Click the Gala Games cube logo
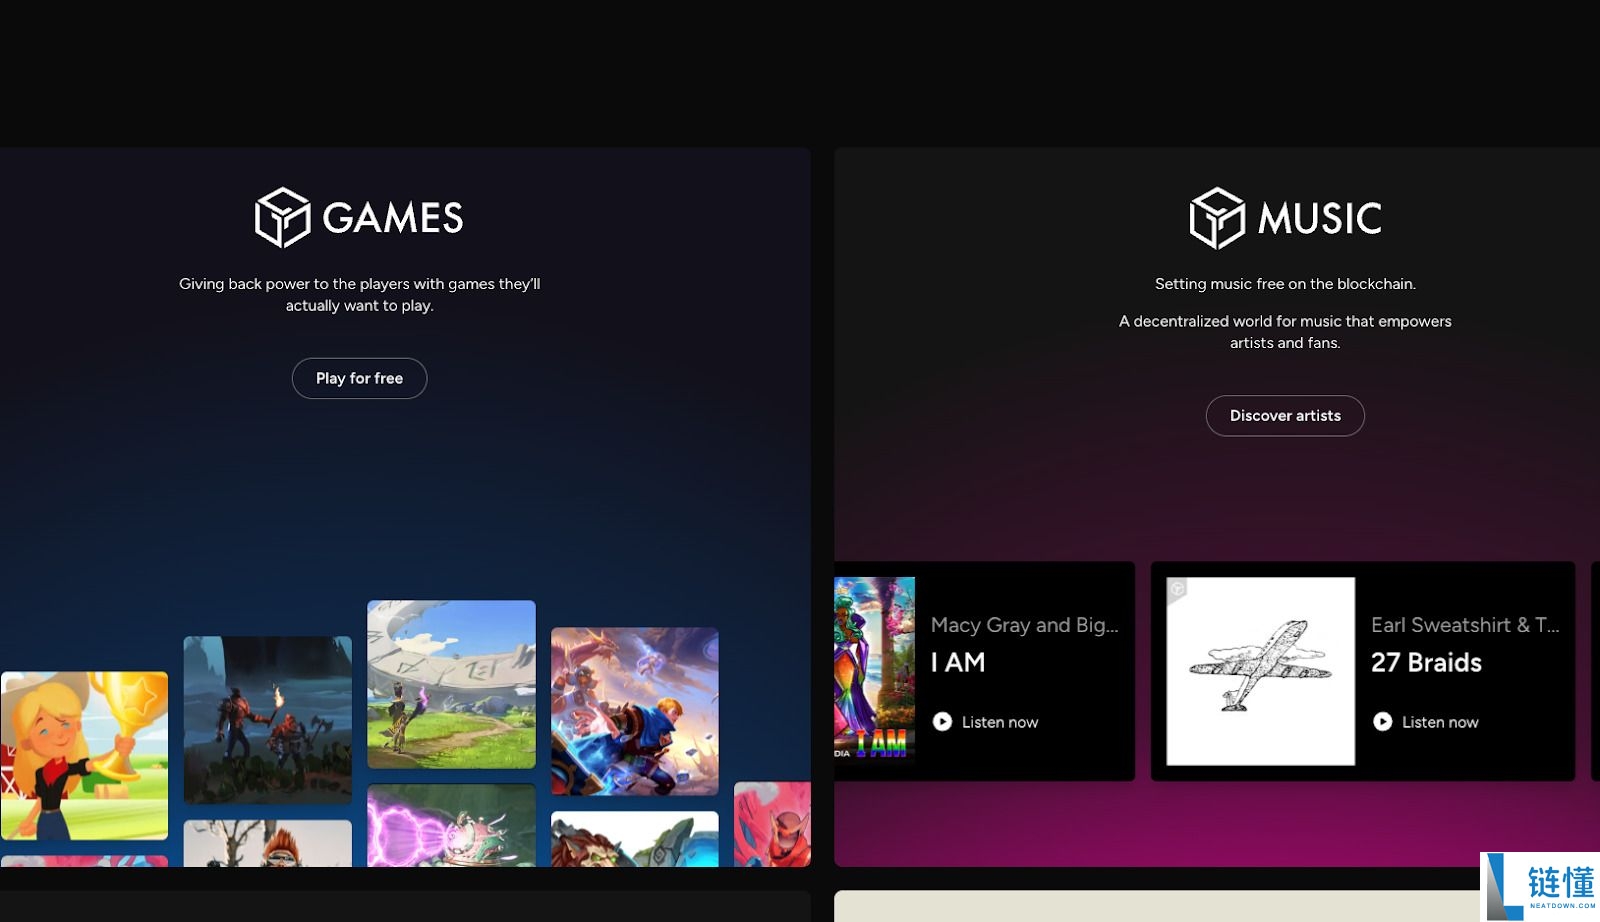The image size is (1600, 922). pos(282,217)
